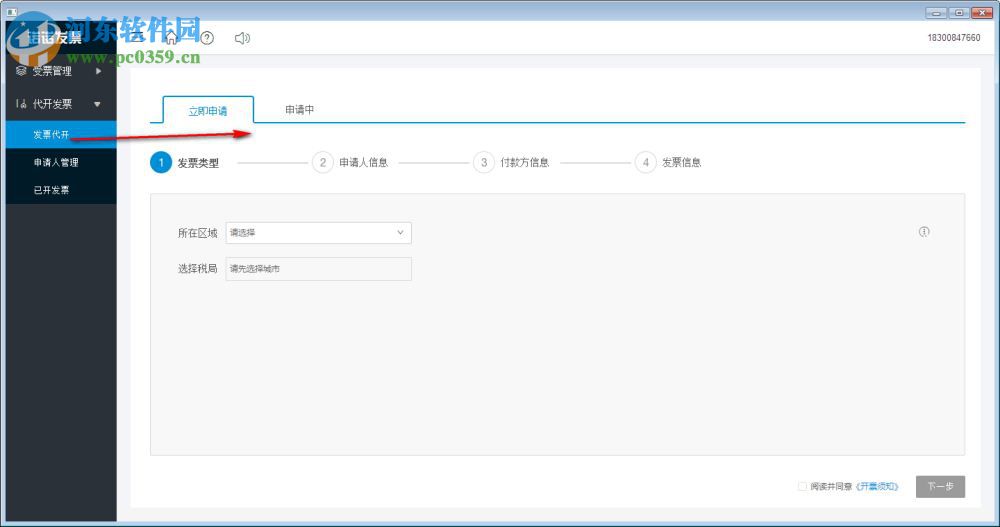Minimize the application window
The height and width of the screenshot is (527, 1000).
click(x=936, y=13)
